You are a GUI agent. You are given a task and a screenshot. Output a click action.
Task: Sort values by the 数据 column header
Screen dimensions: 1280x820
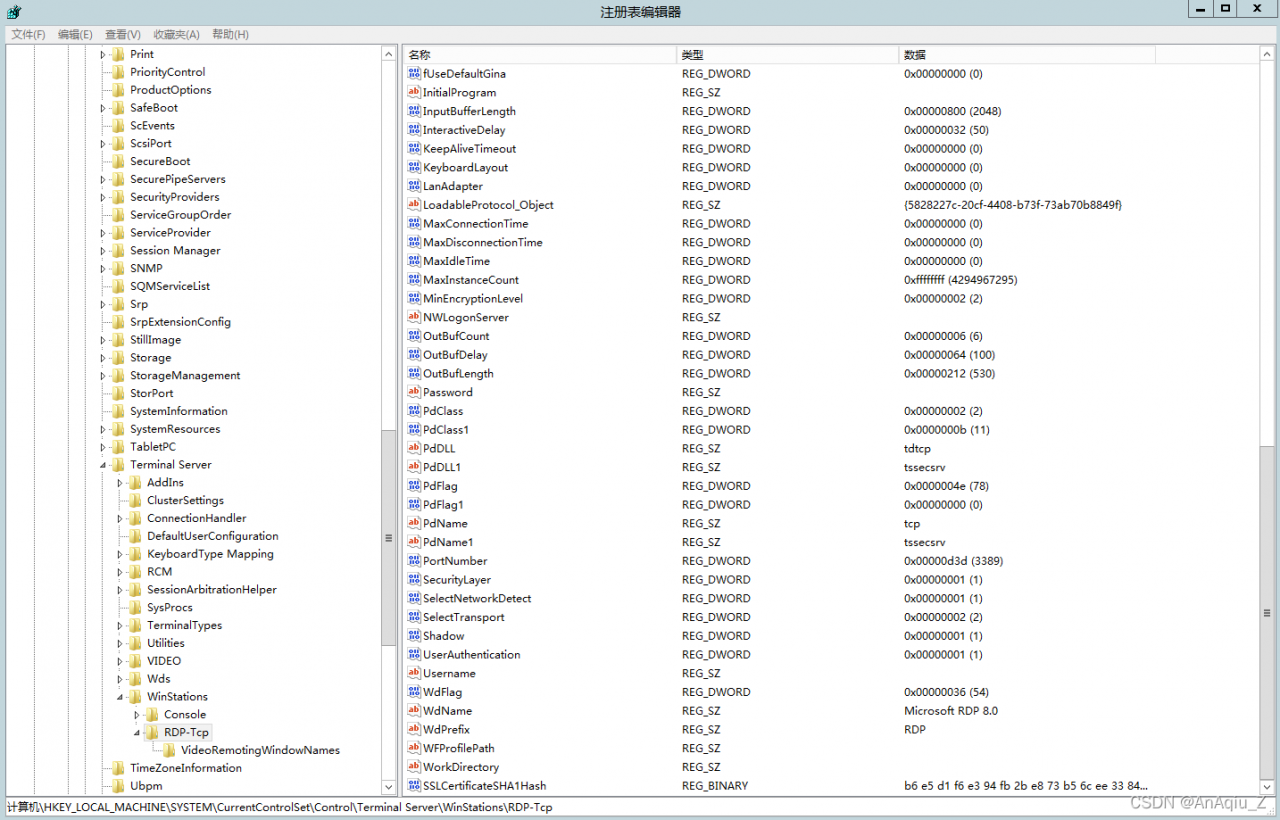click(x=1027, y=55)
